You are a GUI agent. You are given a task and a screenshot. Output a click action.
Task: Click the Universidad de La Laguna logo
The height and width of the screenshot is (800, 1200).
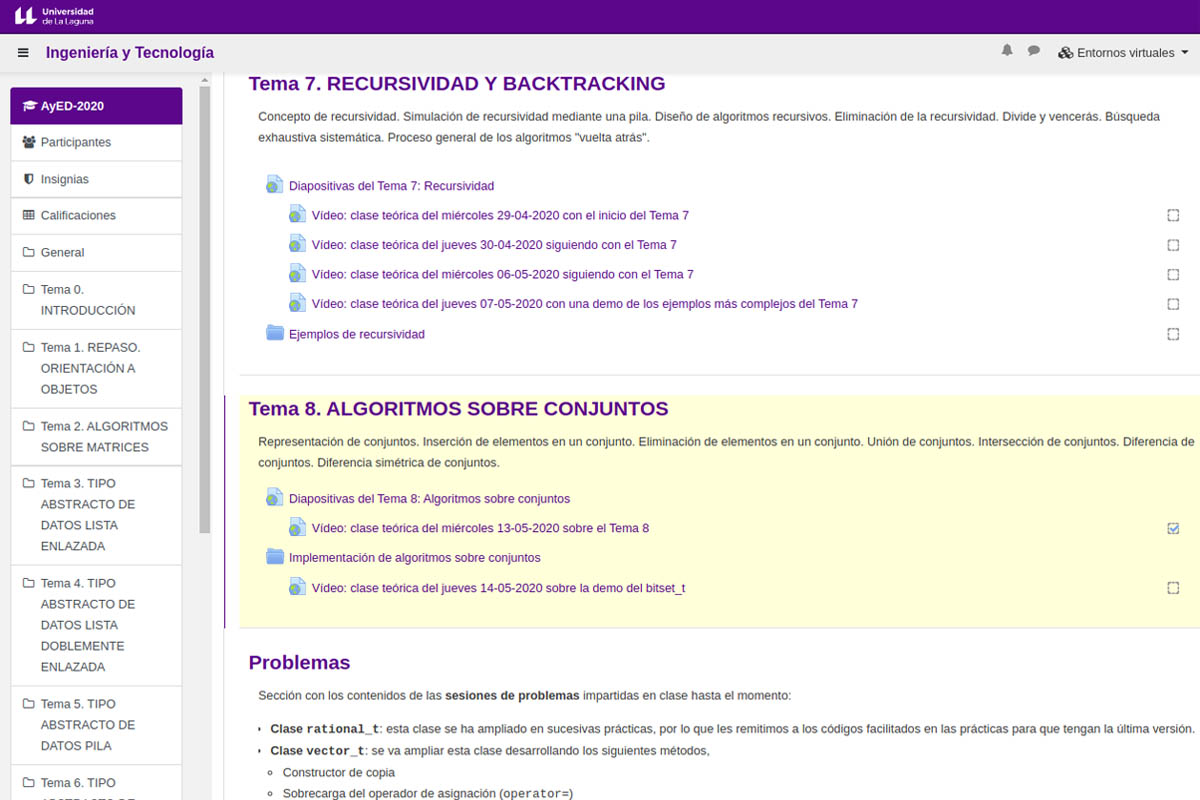(55, 16)
